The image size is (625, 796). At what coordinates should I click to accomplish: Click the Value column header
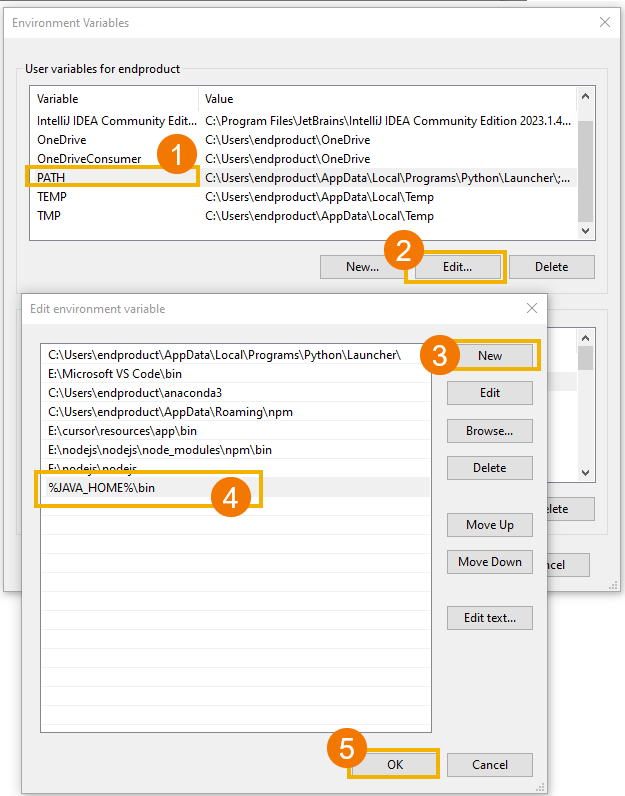(x=380, y=99)
